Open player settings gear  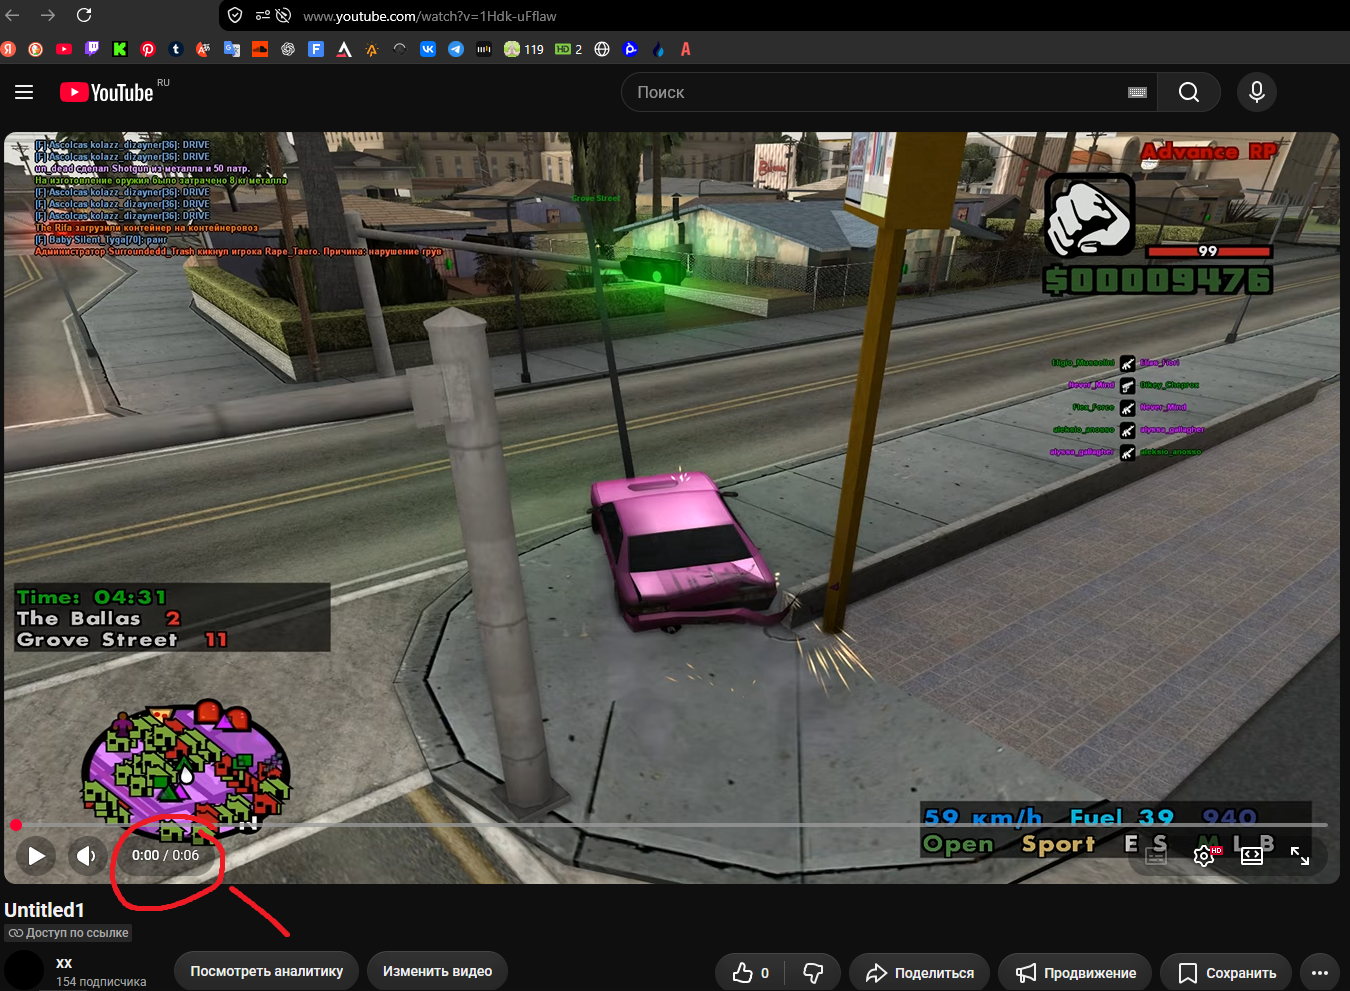1204,856
